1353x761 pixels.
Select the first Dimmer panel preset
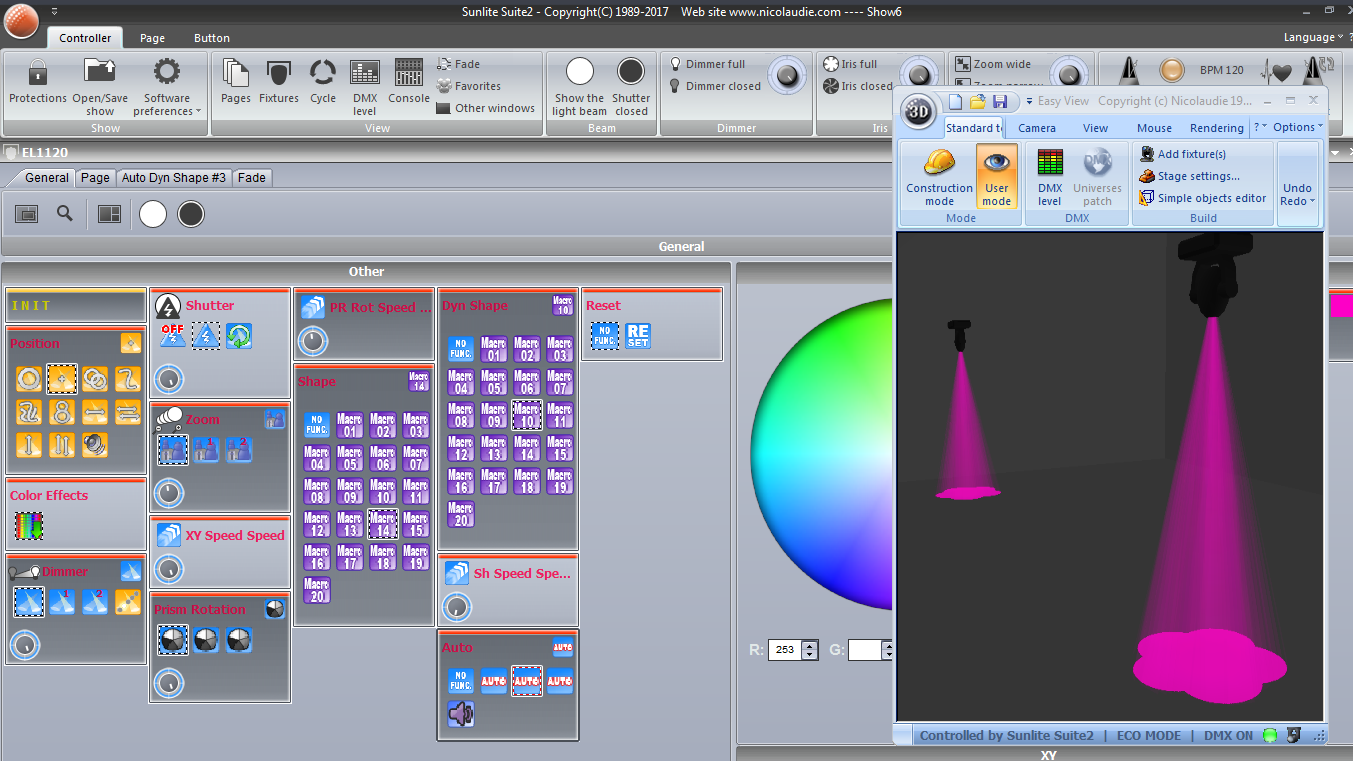pyautogui.click(x=29, y=601)
